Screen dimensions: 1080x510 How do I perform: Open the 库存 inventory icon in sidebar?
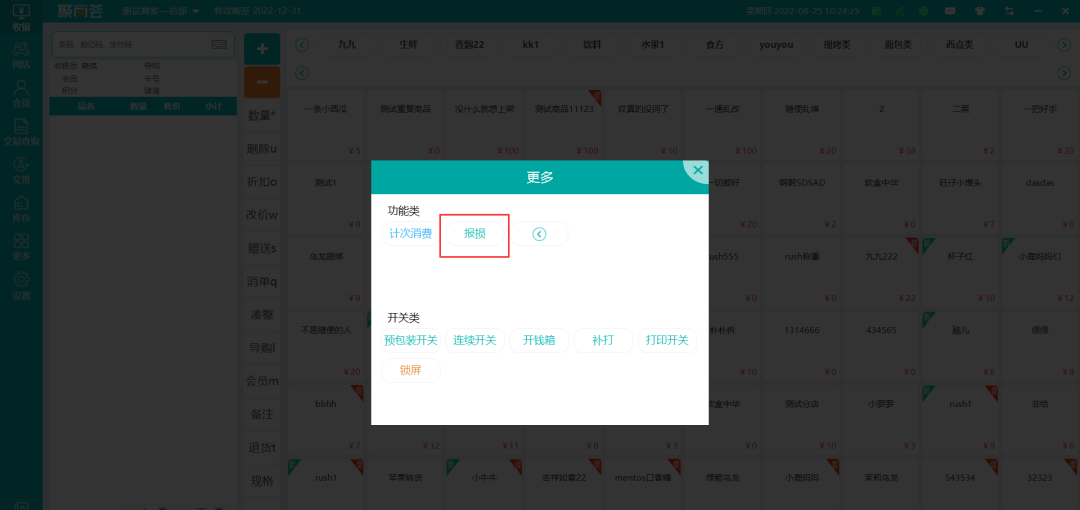click(x=21, y=208)
